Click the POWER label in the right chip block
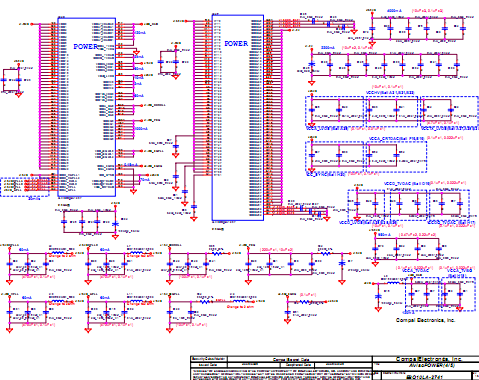 [236, 43]
